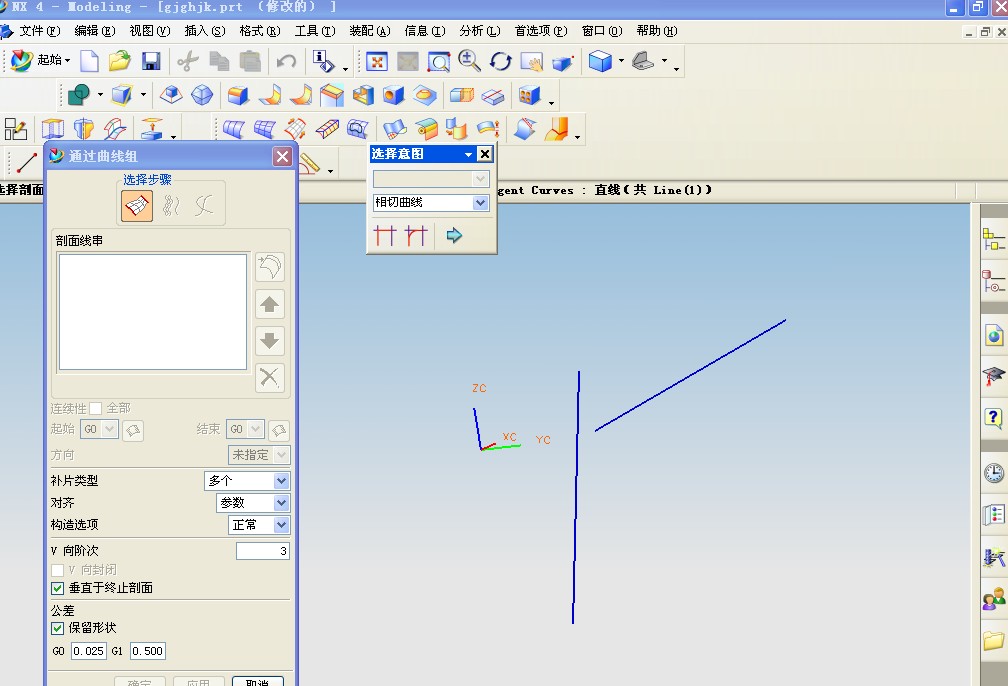Open the Assembly Navigator sidebar icon
This screenshot has width=1008, height=686.
tap(994, 240)
